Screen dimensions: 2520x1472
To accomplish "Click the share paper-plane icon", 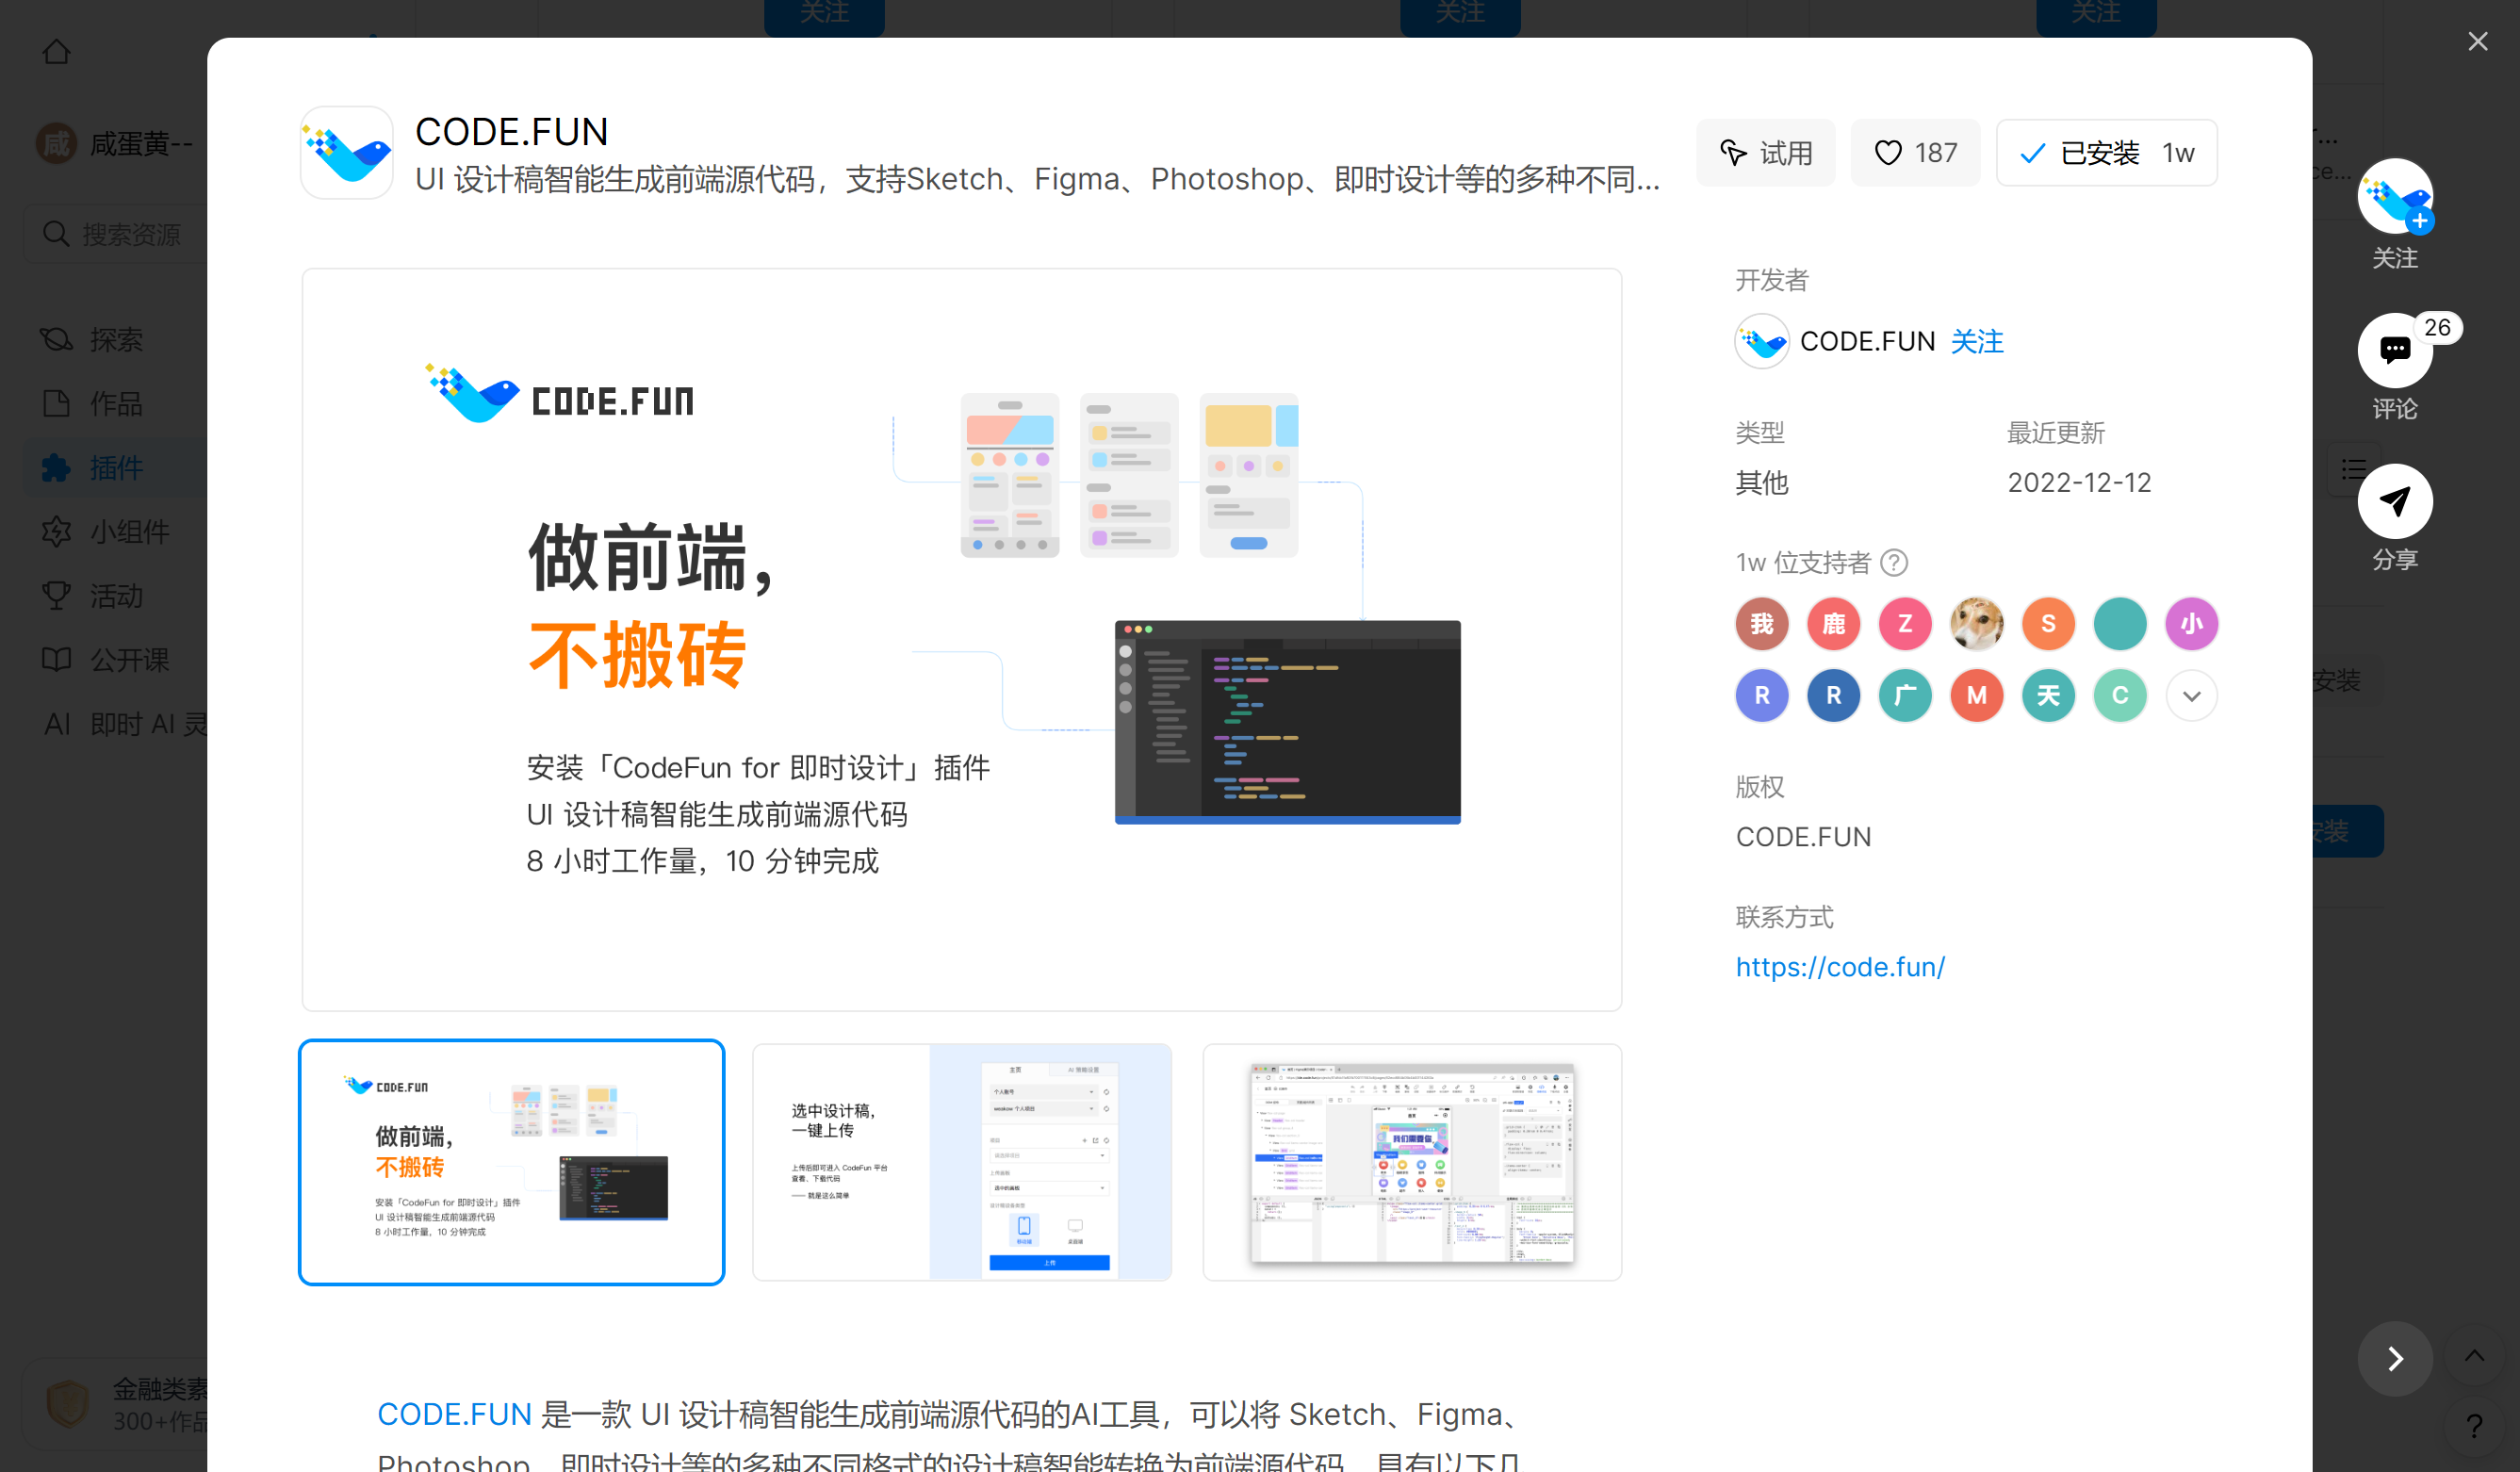I will click(2394, 501).
